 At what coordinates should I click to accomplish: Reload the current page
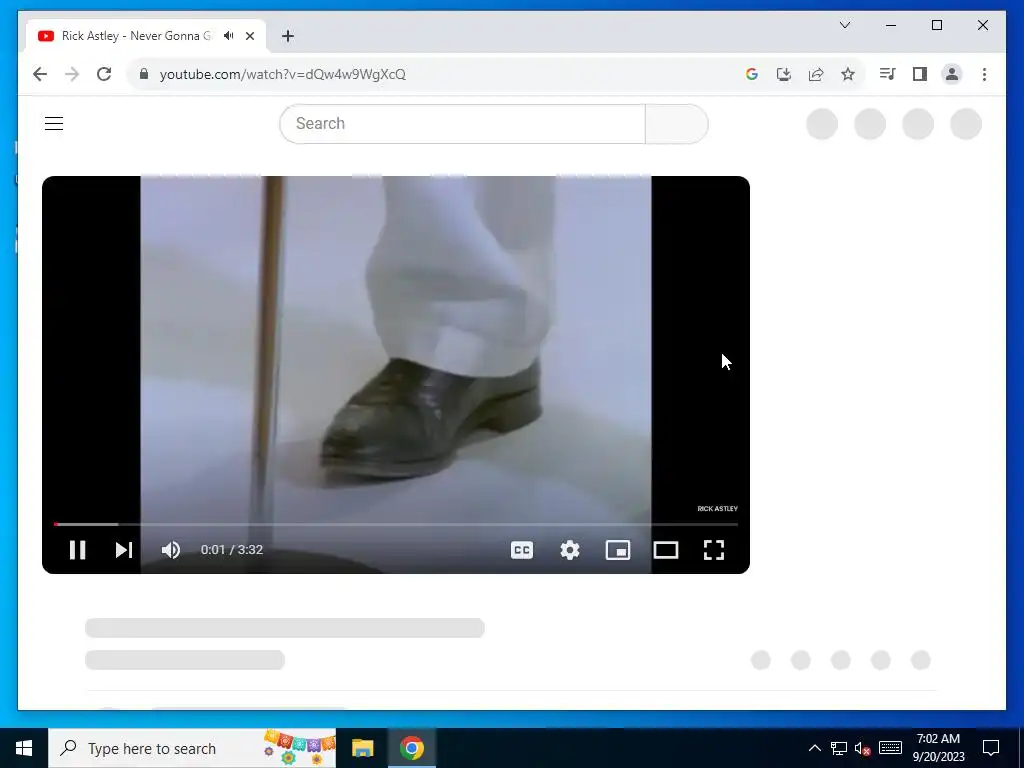104,74
